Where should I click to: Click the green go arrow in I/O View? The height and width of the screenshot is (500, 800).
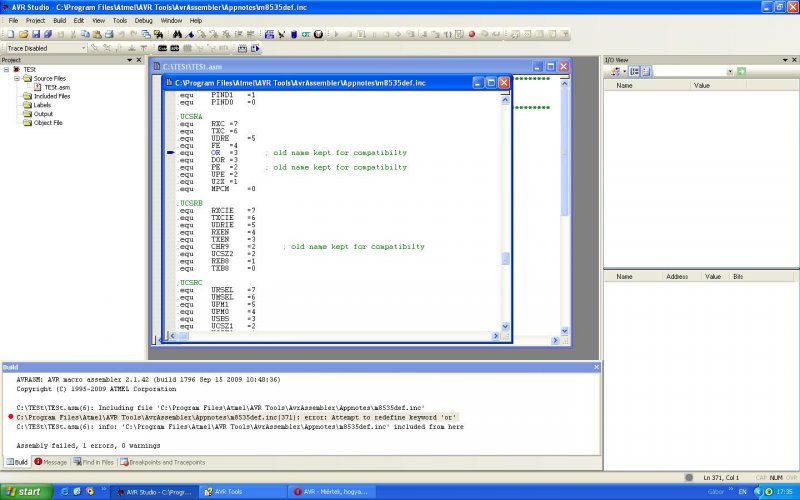tap(741, 71)
